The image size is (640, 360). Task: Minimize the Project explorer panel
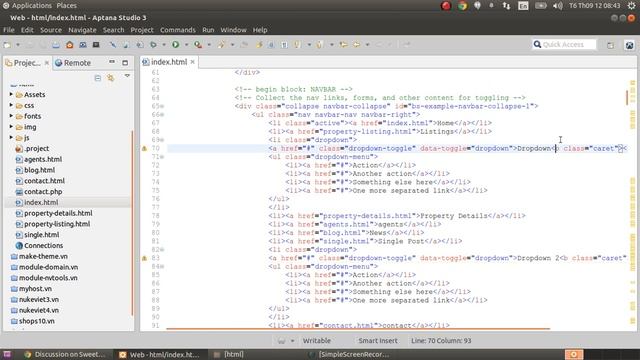coord(112,62)
